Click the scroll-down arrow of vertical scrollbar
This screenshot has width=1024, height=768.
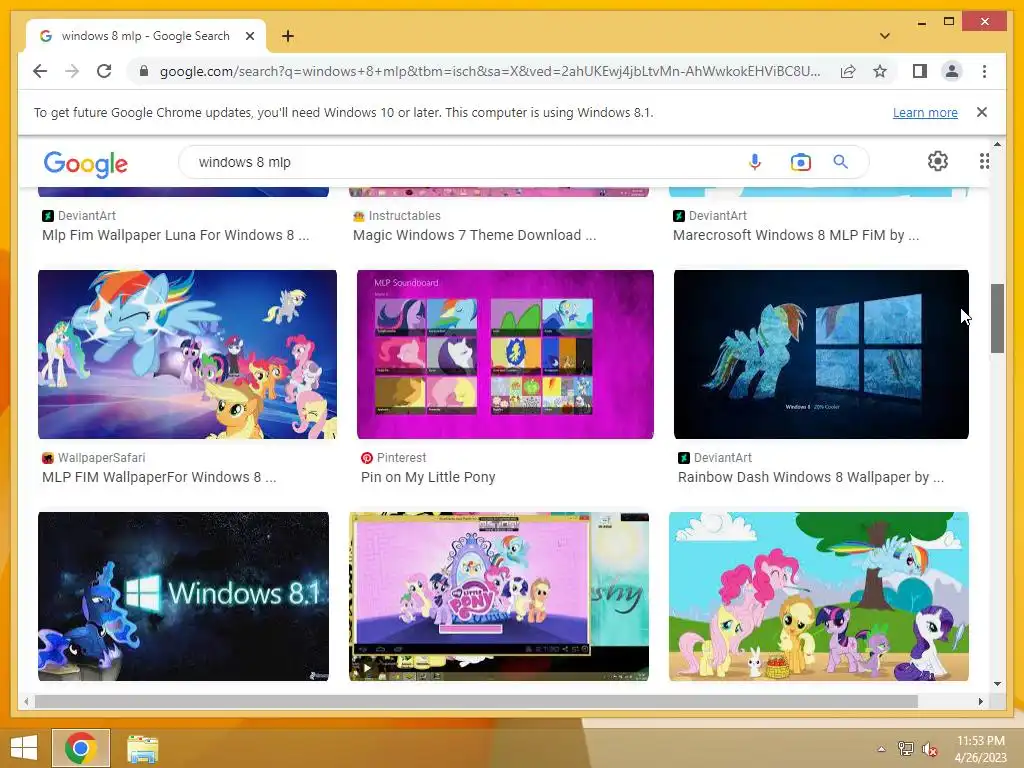(997, 684)
